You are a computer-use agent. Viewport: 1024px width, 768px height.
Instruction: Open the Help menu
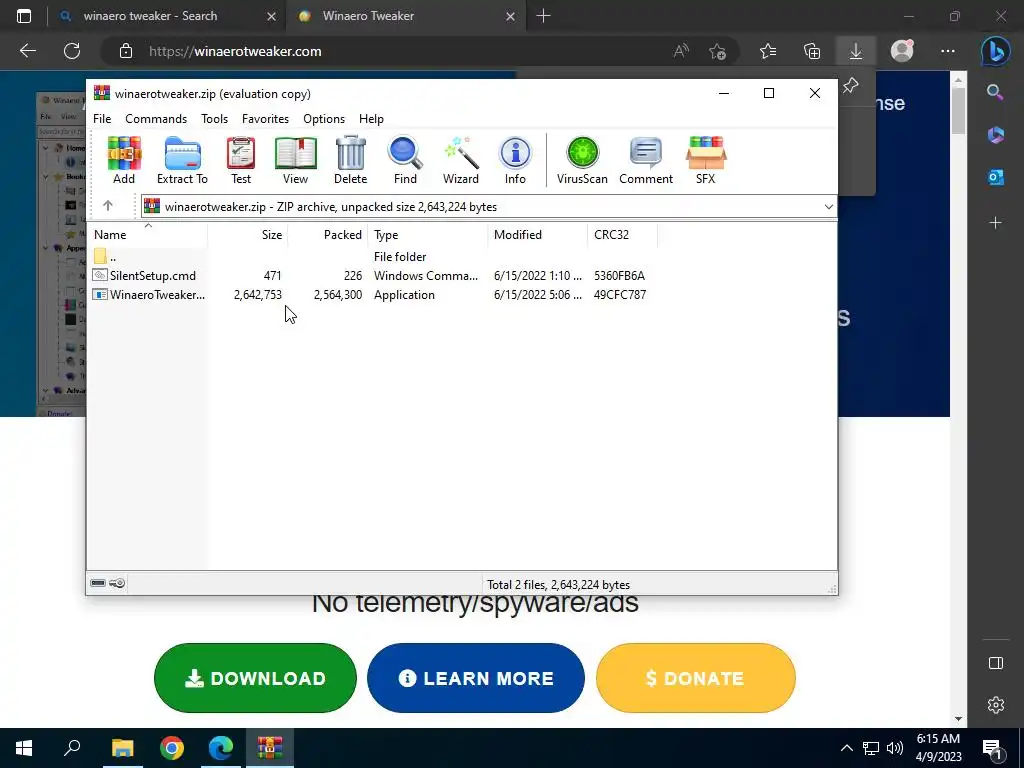(371, 119)
